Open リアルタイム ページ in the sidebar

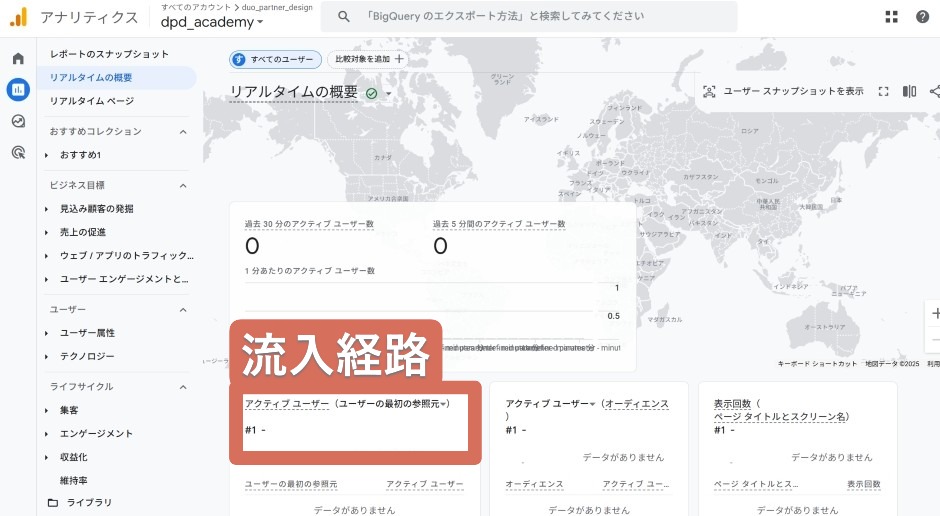point(92,101)
